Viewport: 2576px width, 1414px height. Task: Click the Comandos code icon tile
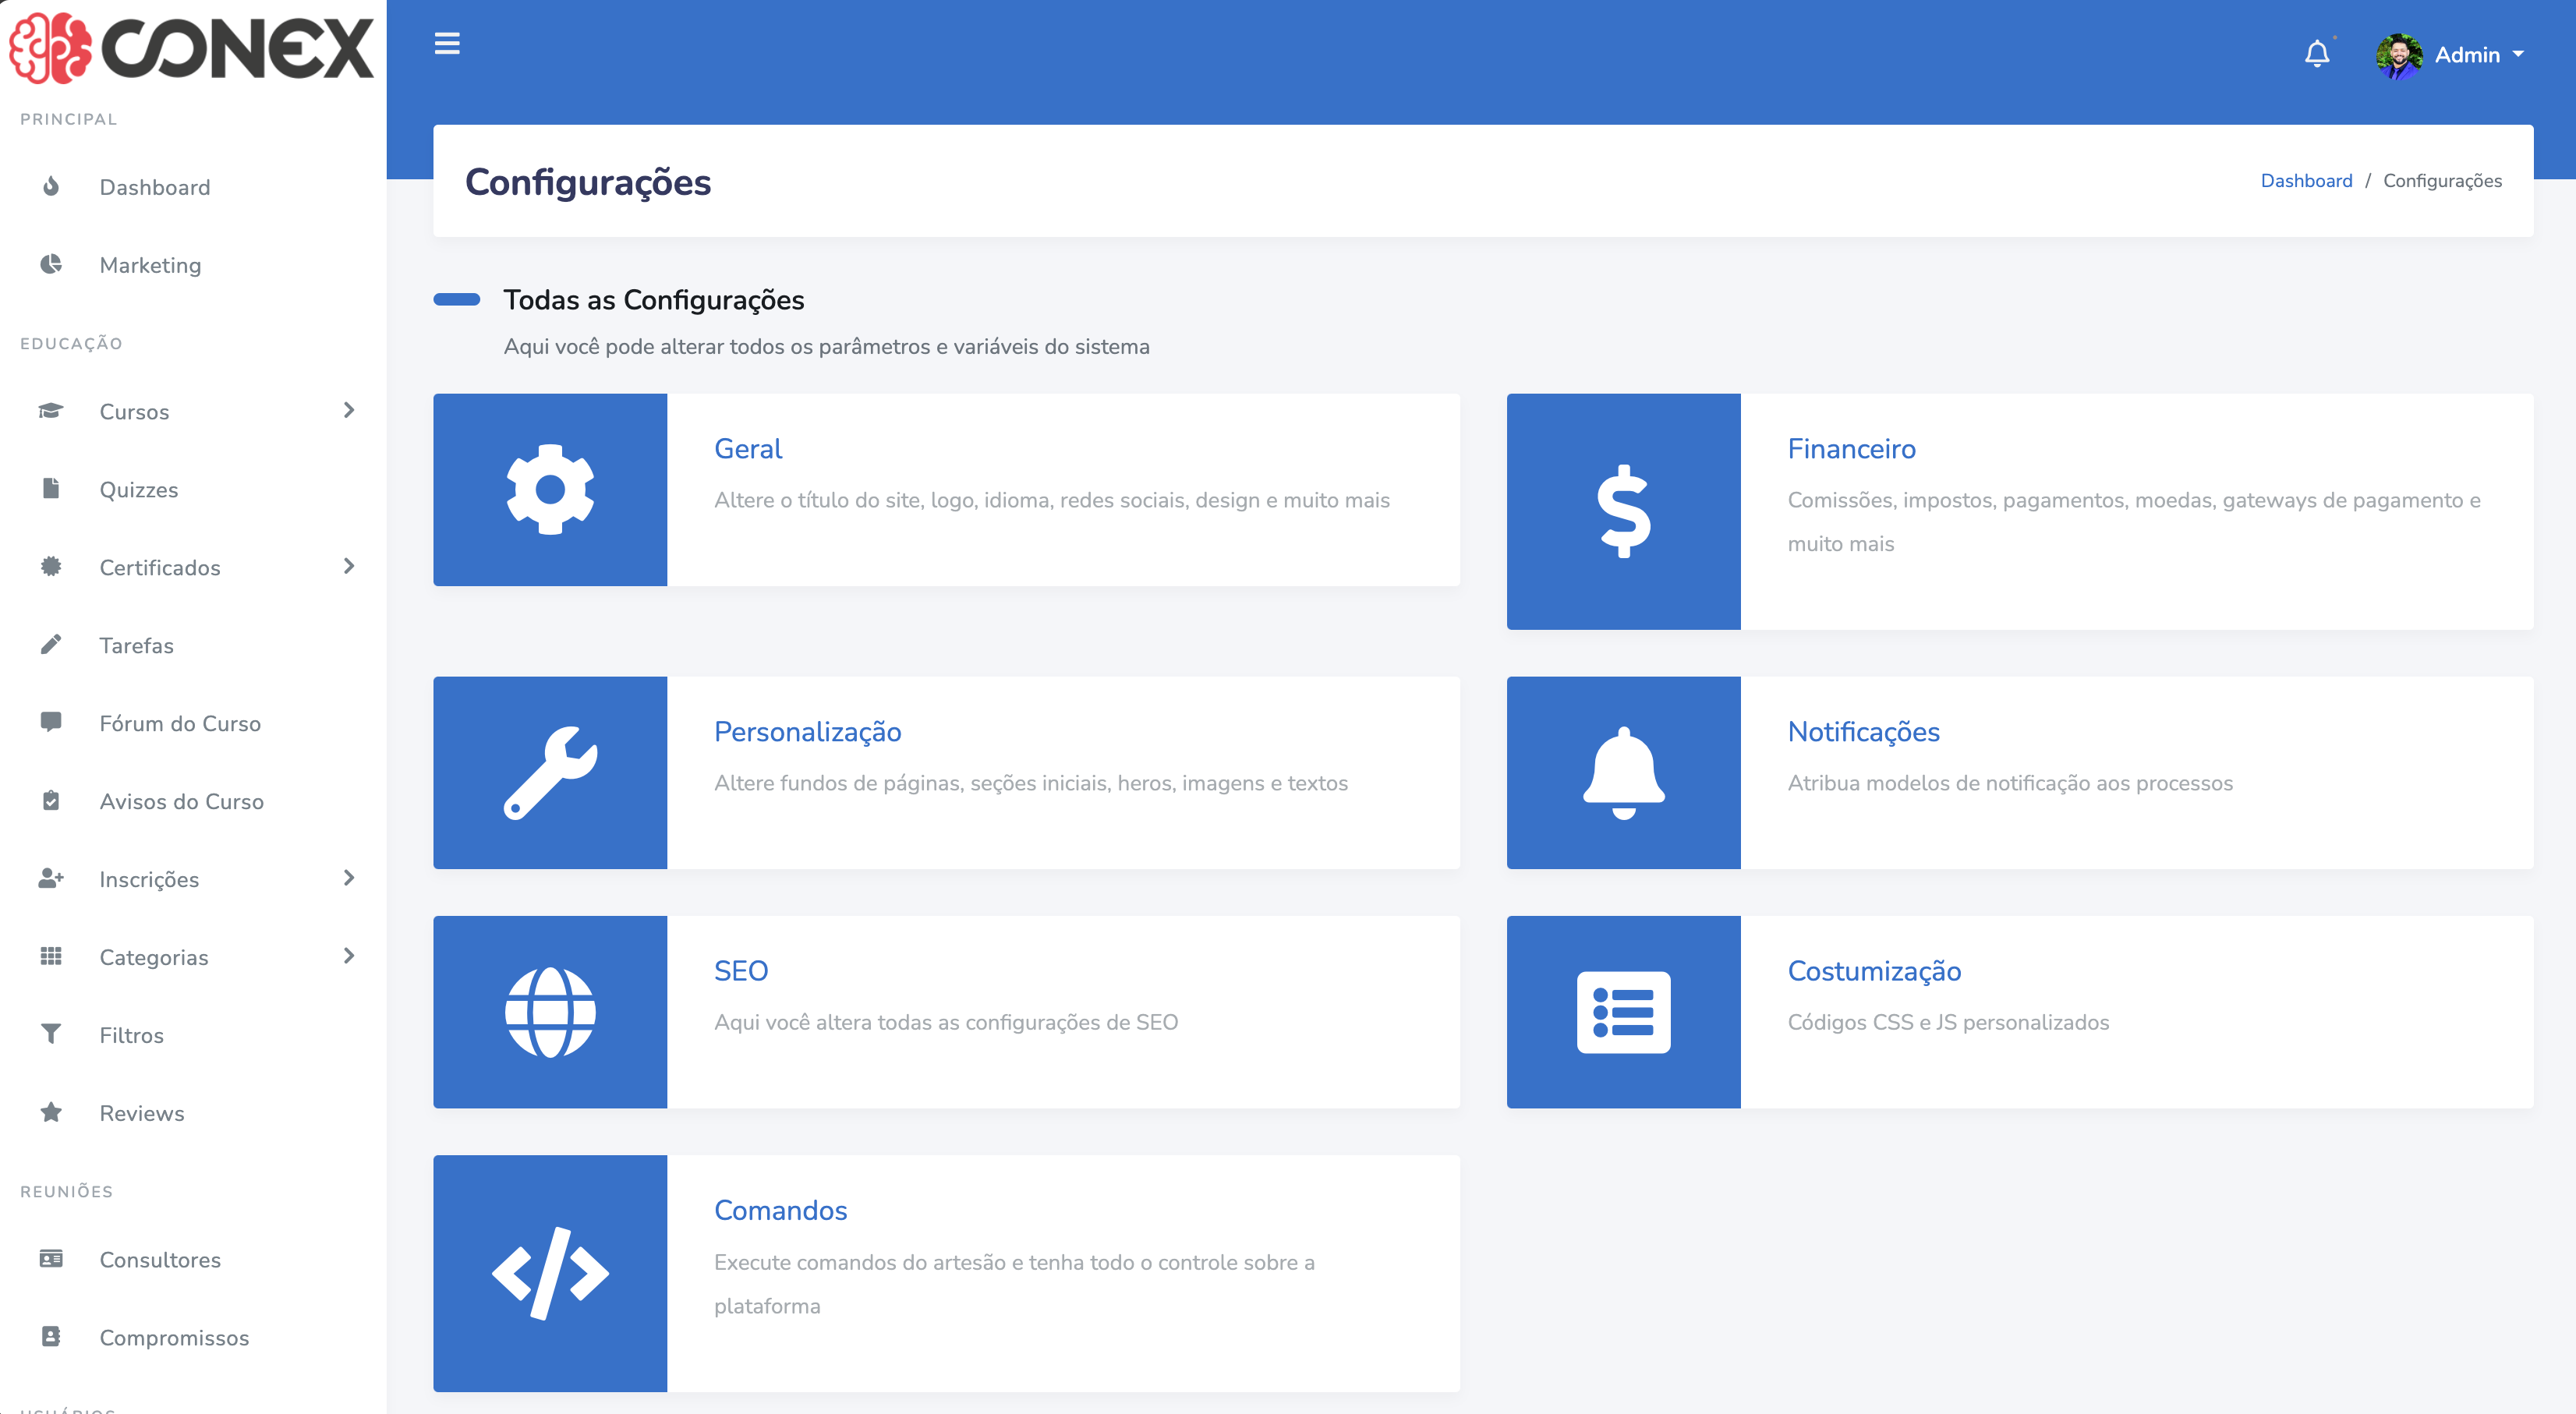point(550,1272)
